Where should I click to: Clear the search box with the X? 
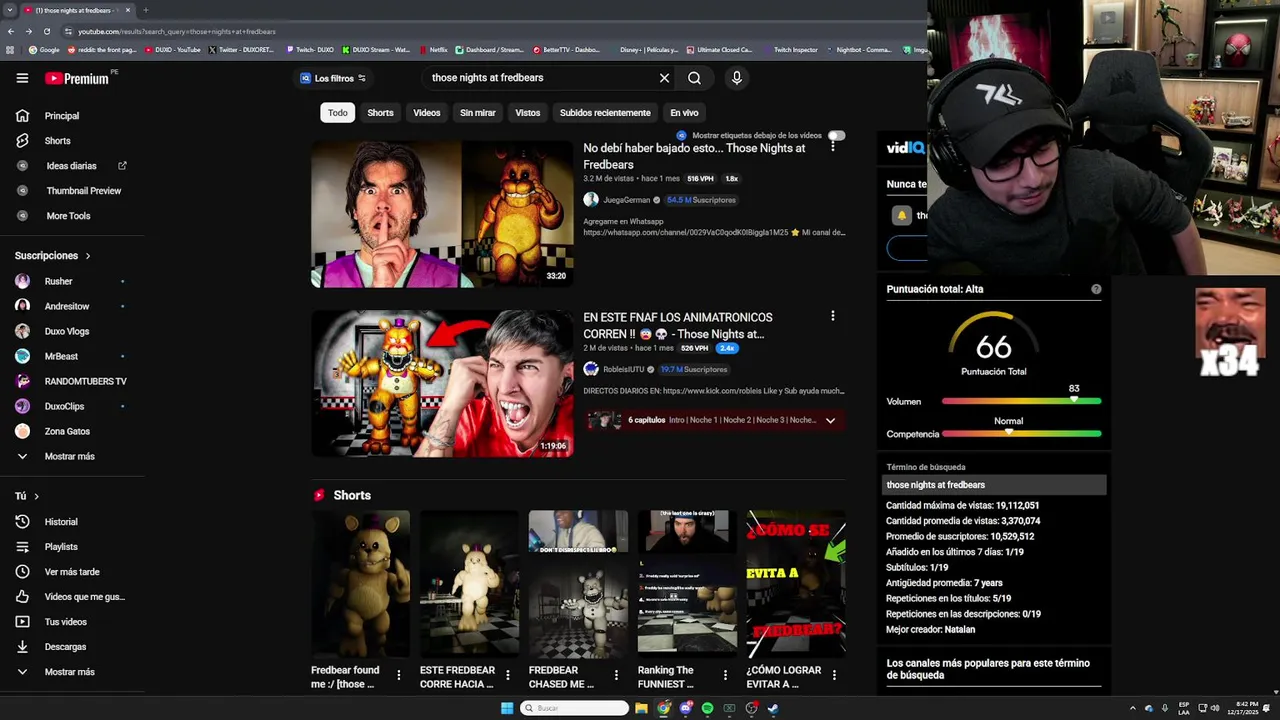pos(664,78)
